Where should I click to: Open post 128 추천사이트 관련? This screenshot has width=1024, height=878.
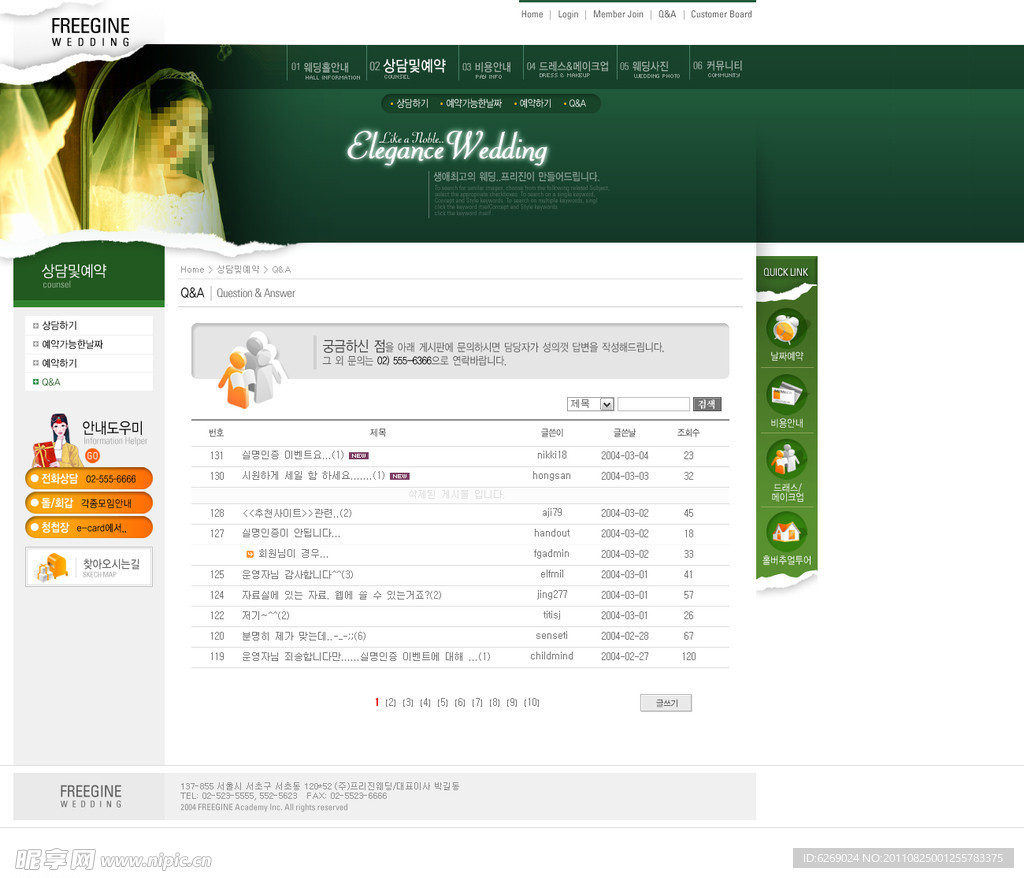point(296,513)
